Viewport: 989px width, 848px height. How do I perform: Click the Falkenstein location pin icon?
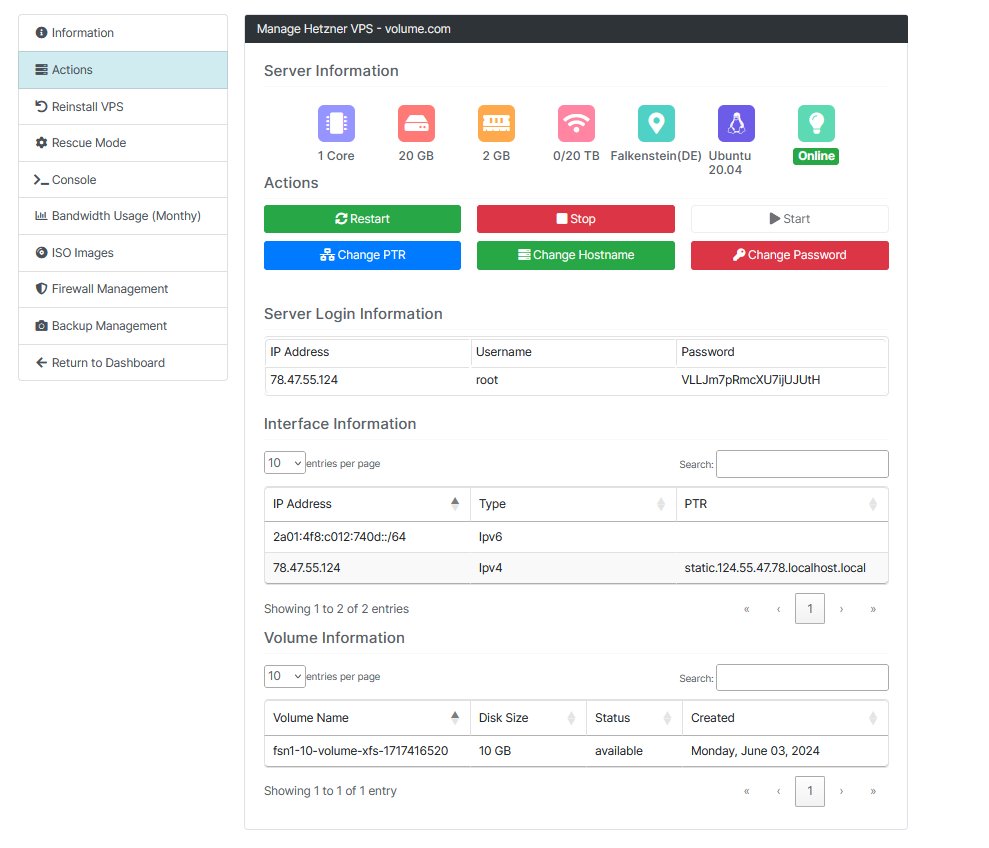pos(656,122)
